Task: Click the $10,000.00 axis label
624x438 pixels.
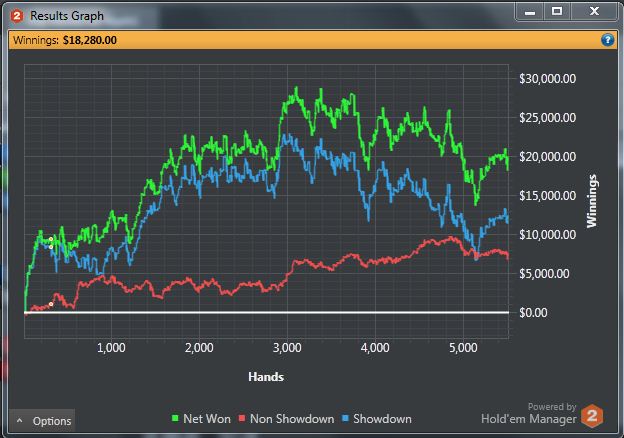Action: coord(547,235)
